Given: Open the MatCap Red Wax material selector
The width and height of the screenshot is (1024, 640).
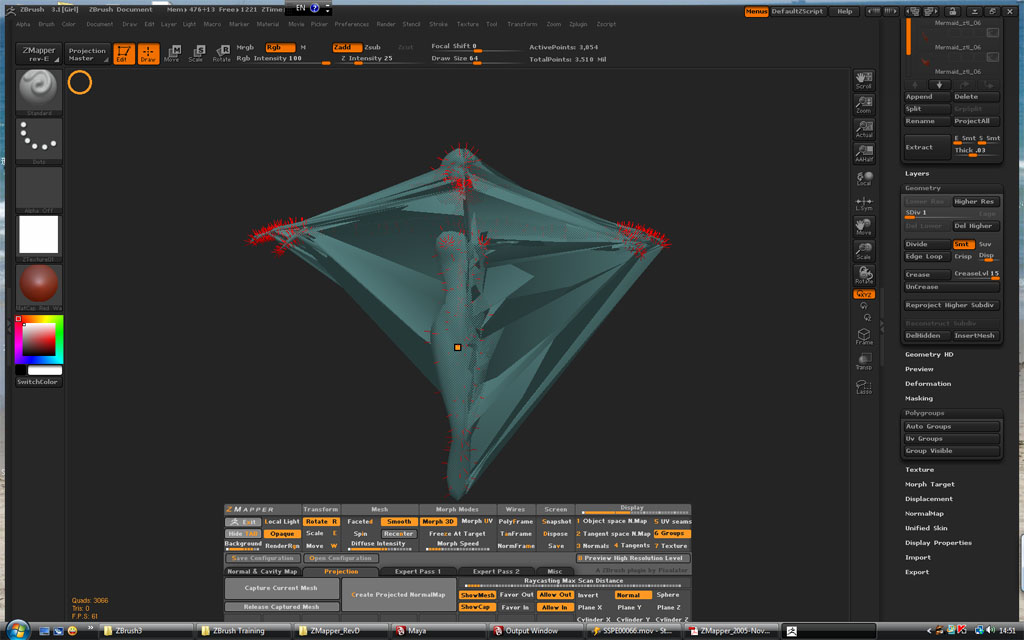Looking at the screenshot, I should 39,287.
